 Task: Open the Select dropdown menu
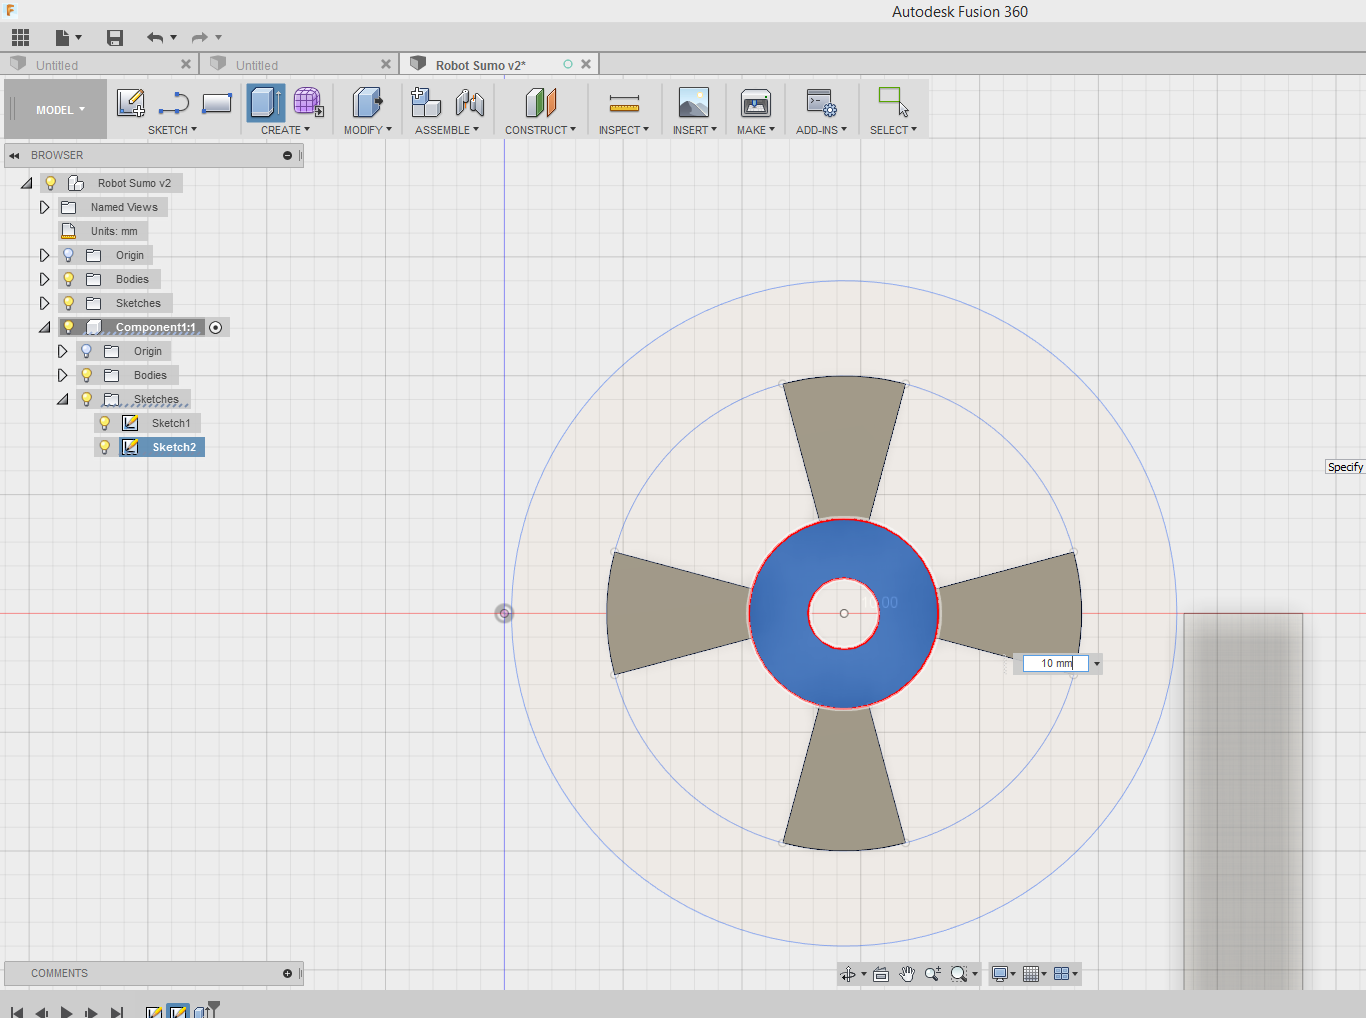(x=893, y=130)
